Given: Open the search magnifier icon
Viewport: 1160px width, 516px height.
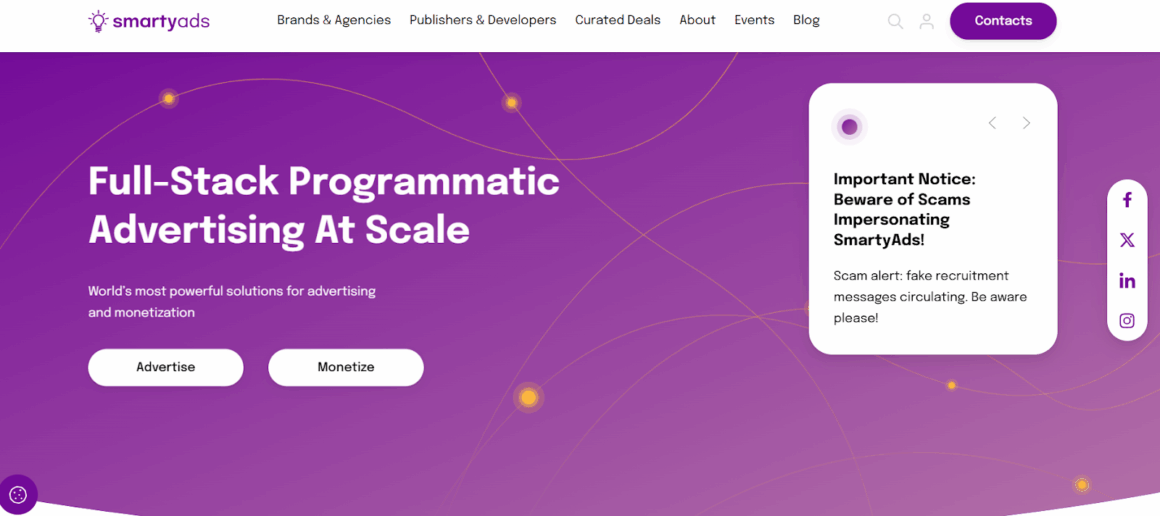Looking at the screenshot, I should (x=895, y=21).
